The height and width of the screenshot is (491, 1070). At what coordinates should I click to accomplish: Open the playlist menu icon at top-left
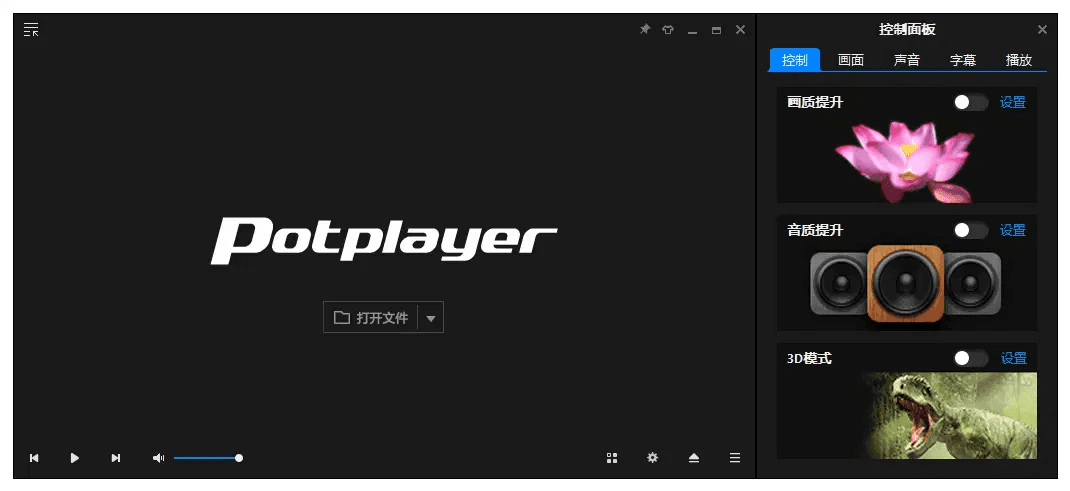click(31, 29)
